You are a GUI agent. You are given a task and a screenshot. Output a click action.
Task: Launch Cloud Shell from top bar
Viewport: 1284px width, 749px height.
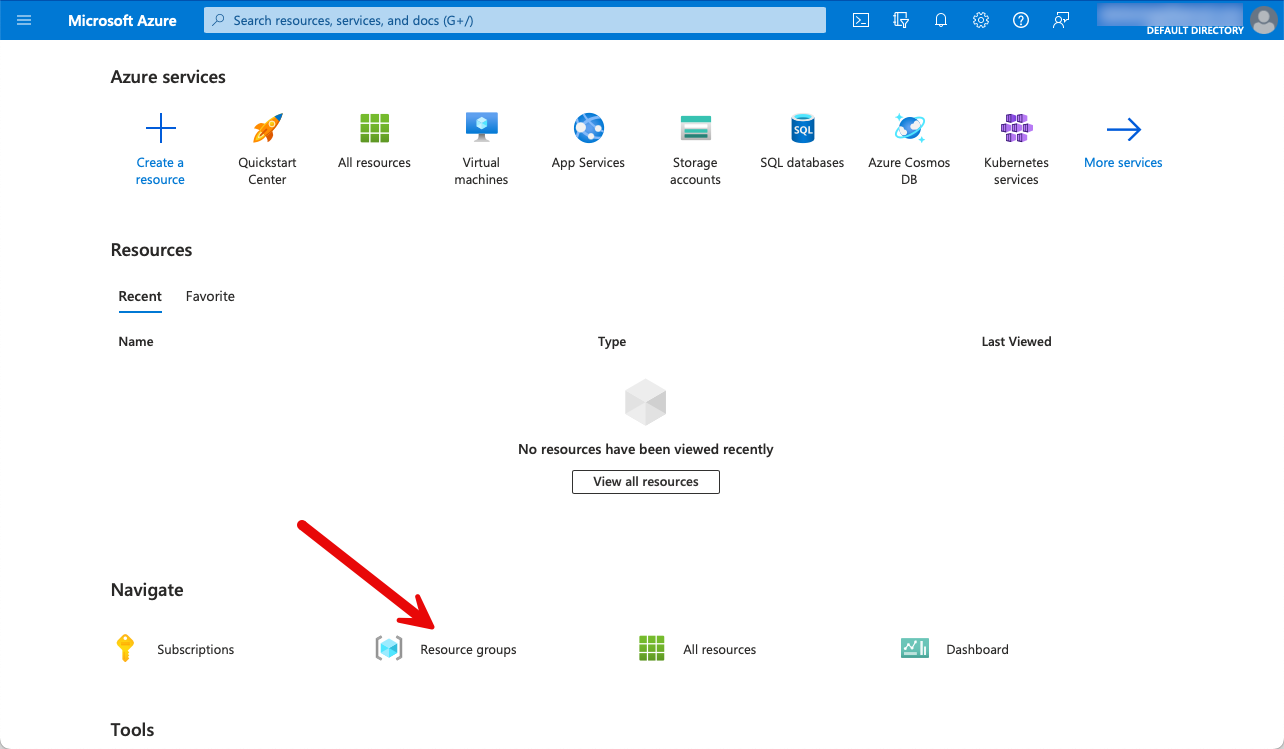[x=860, y=20]
